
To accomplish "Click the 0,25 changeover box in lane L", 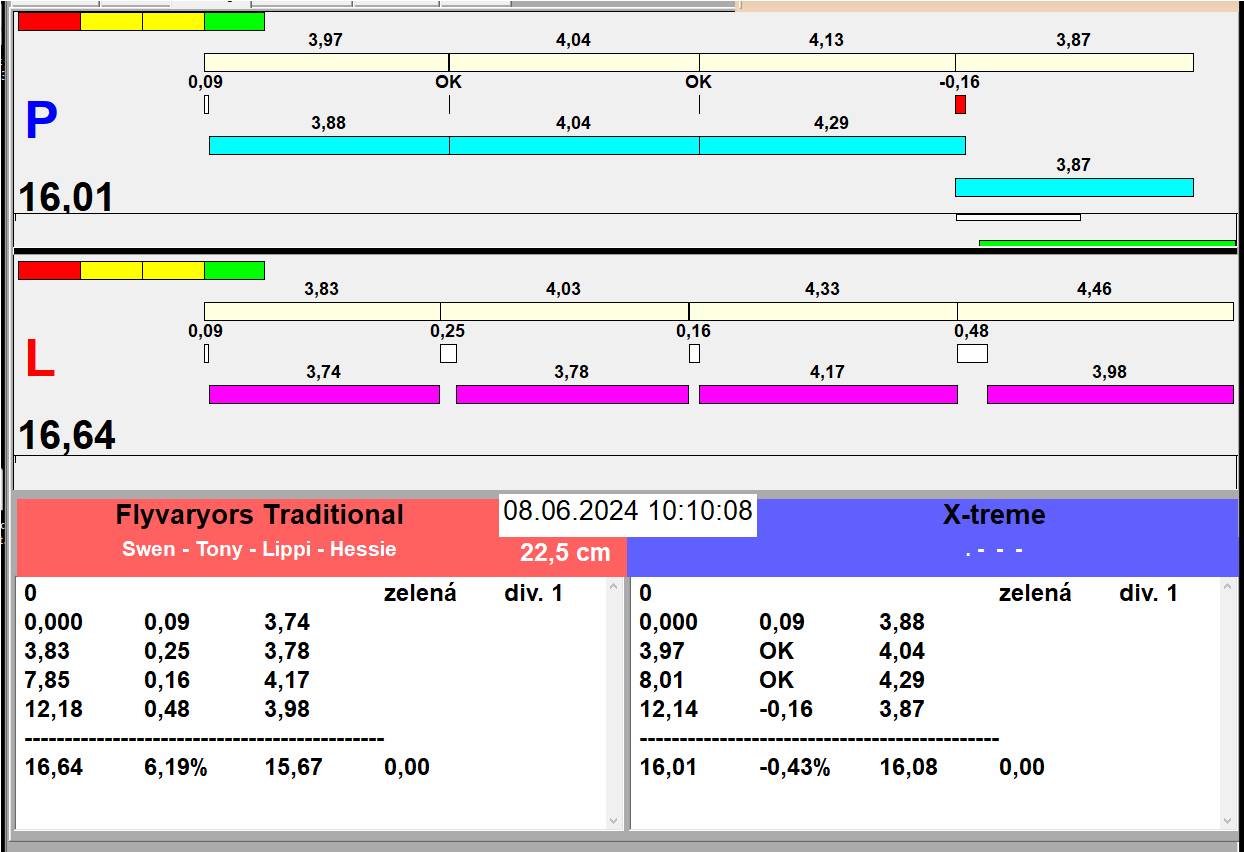I will (x=448, y=353).
